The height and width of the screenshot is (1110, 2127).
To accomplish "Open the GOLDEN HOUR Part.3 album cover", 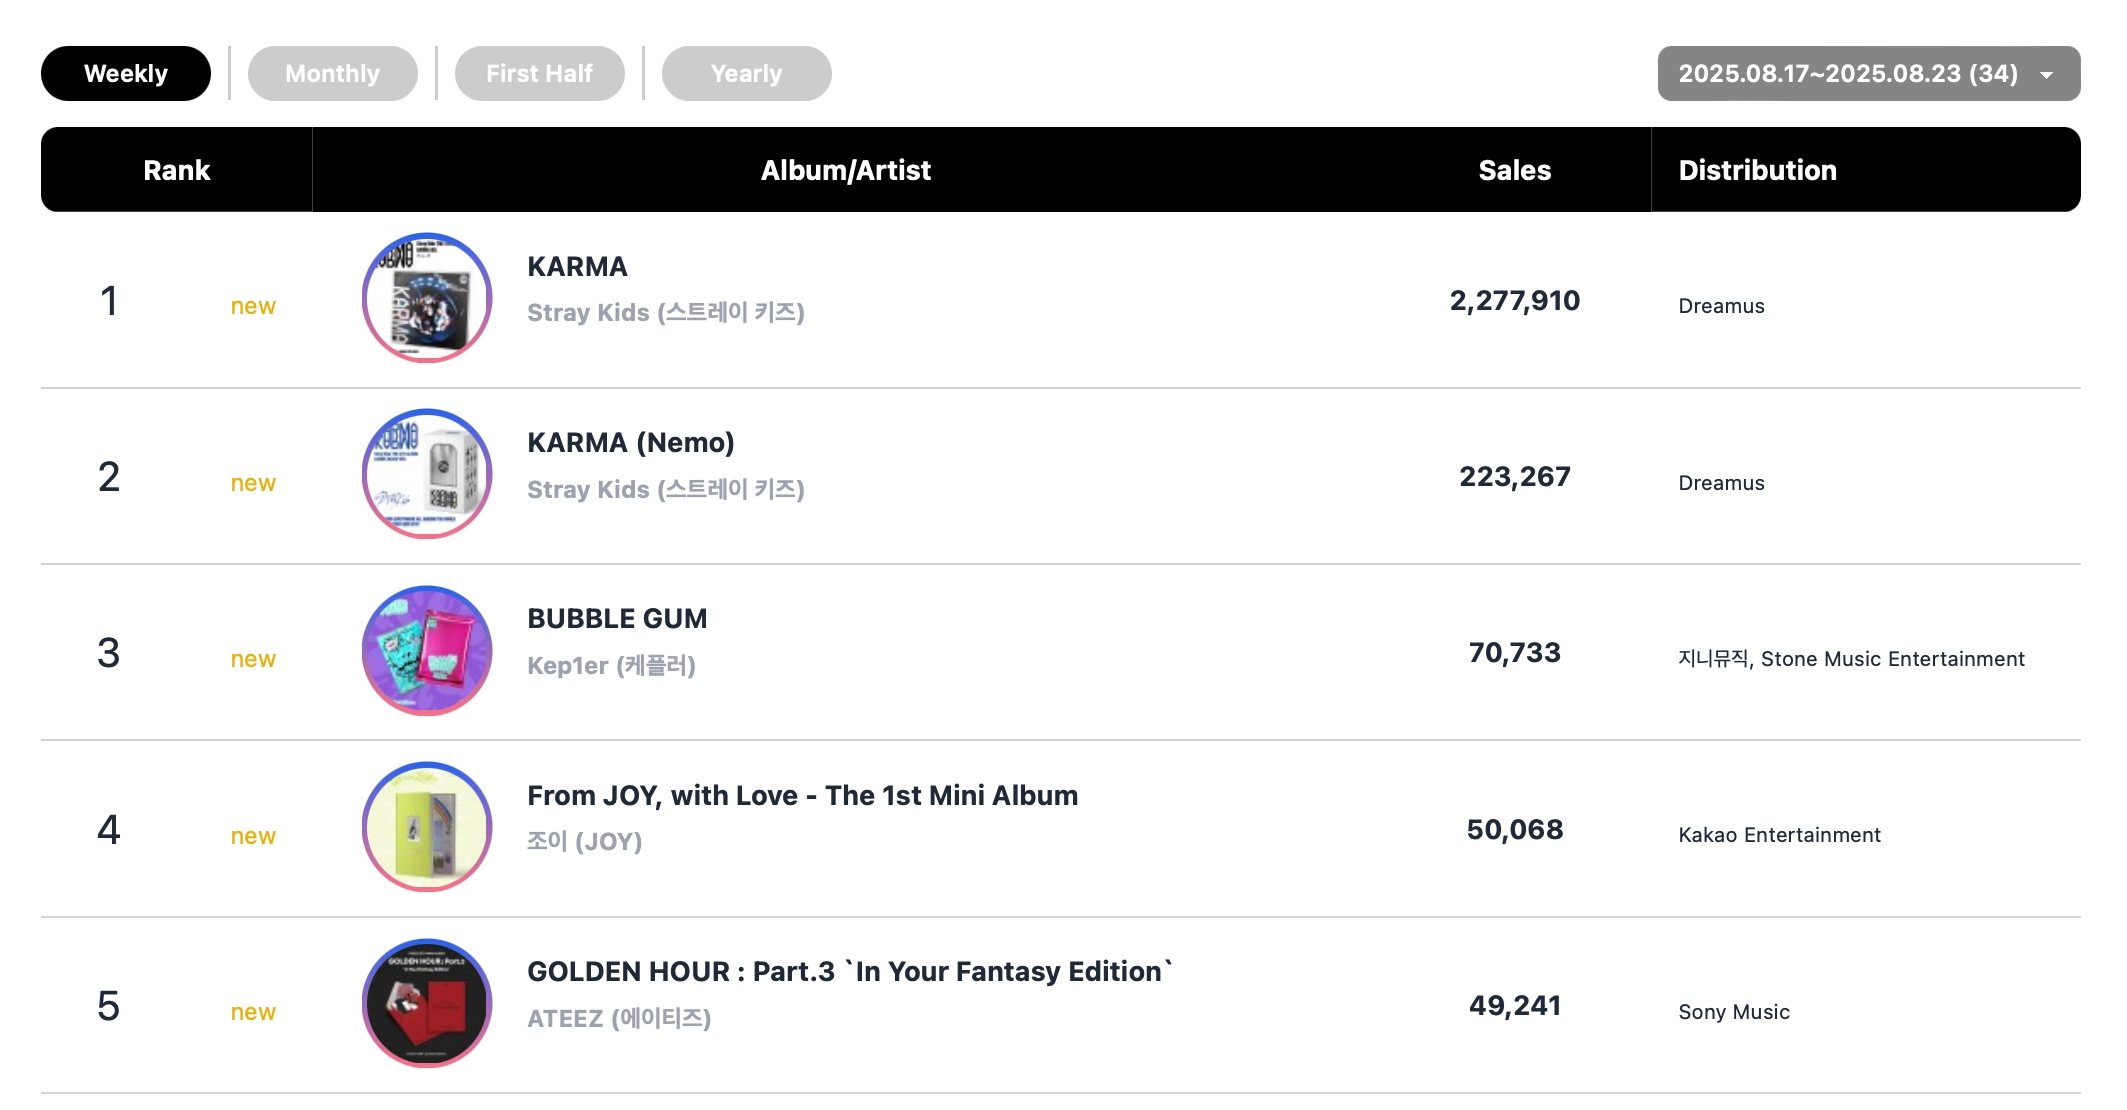I will click(427, 1003).
